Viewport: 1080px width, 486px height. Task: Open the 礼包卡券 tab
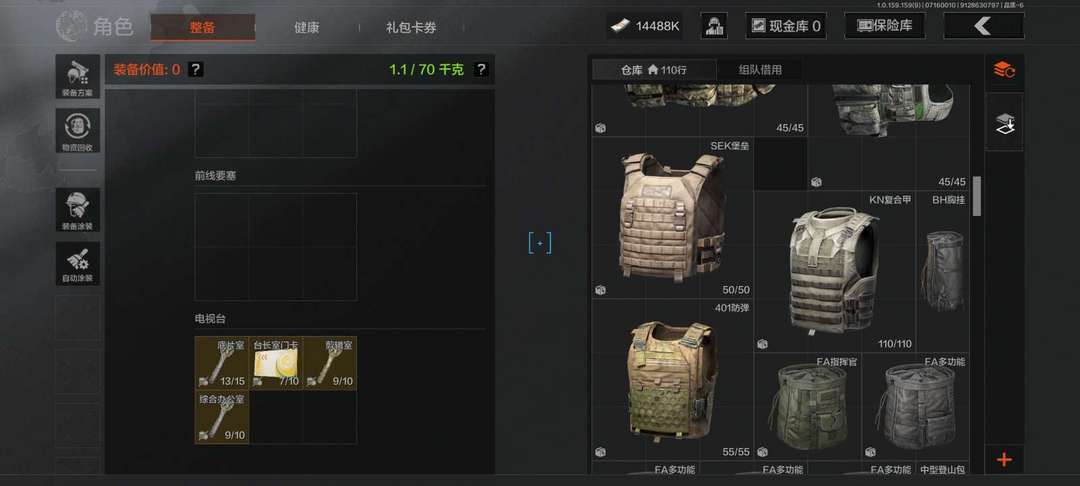pos(411,28)
